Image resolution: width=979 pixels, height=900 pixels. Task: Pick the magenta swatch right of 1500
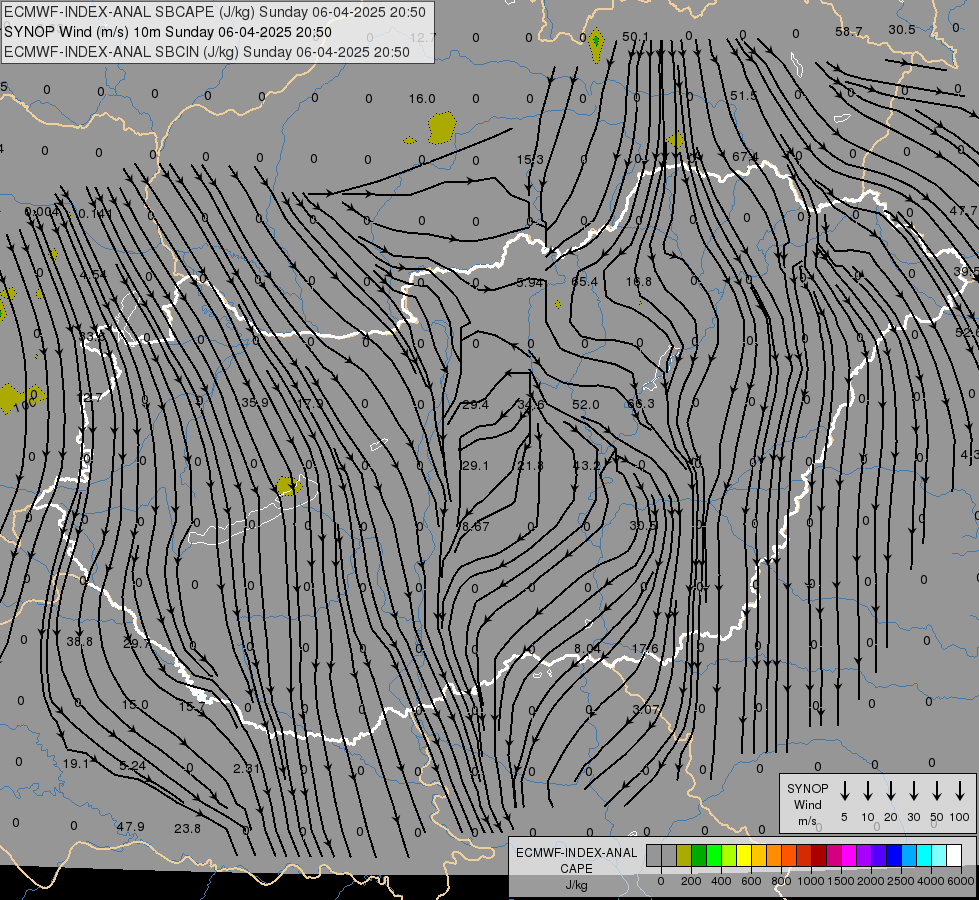(849, 856)
